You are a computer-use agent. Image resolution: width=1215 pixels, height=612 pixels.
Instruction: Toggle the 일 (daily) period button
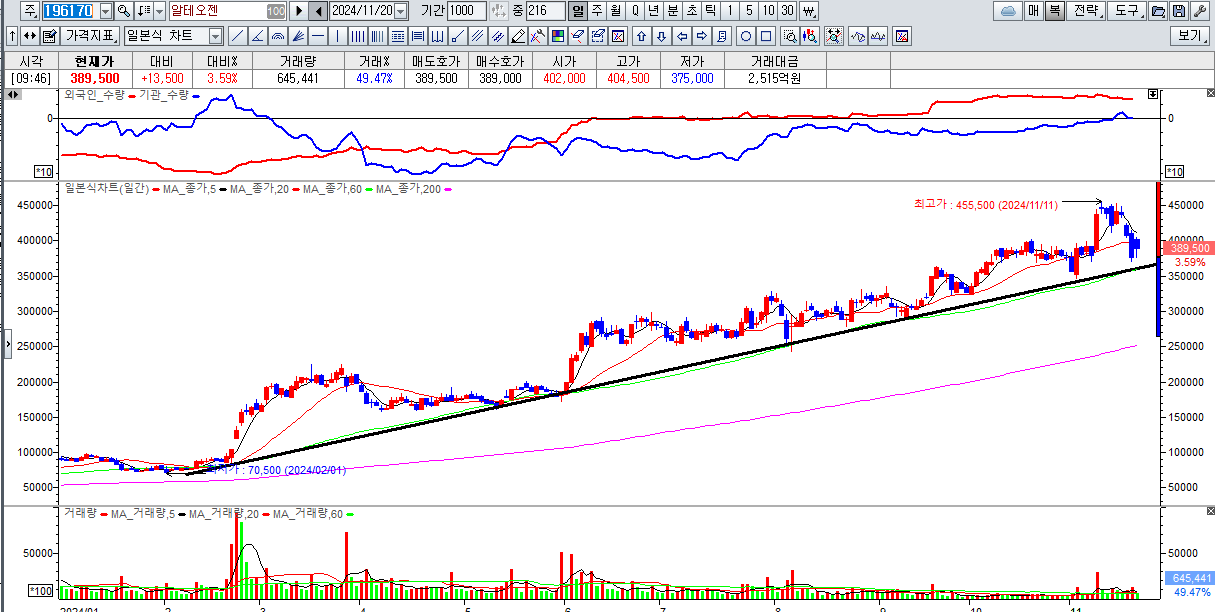pyautogui.click(x=578, y=11)
